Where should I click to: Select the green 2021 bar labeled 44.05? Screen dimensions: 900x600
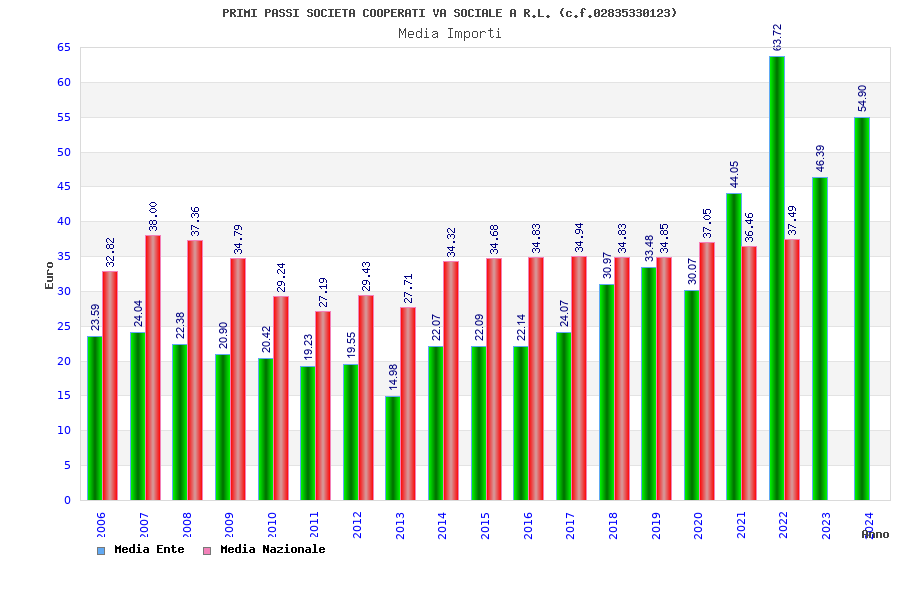point(734,347)
